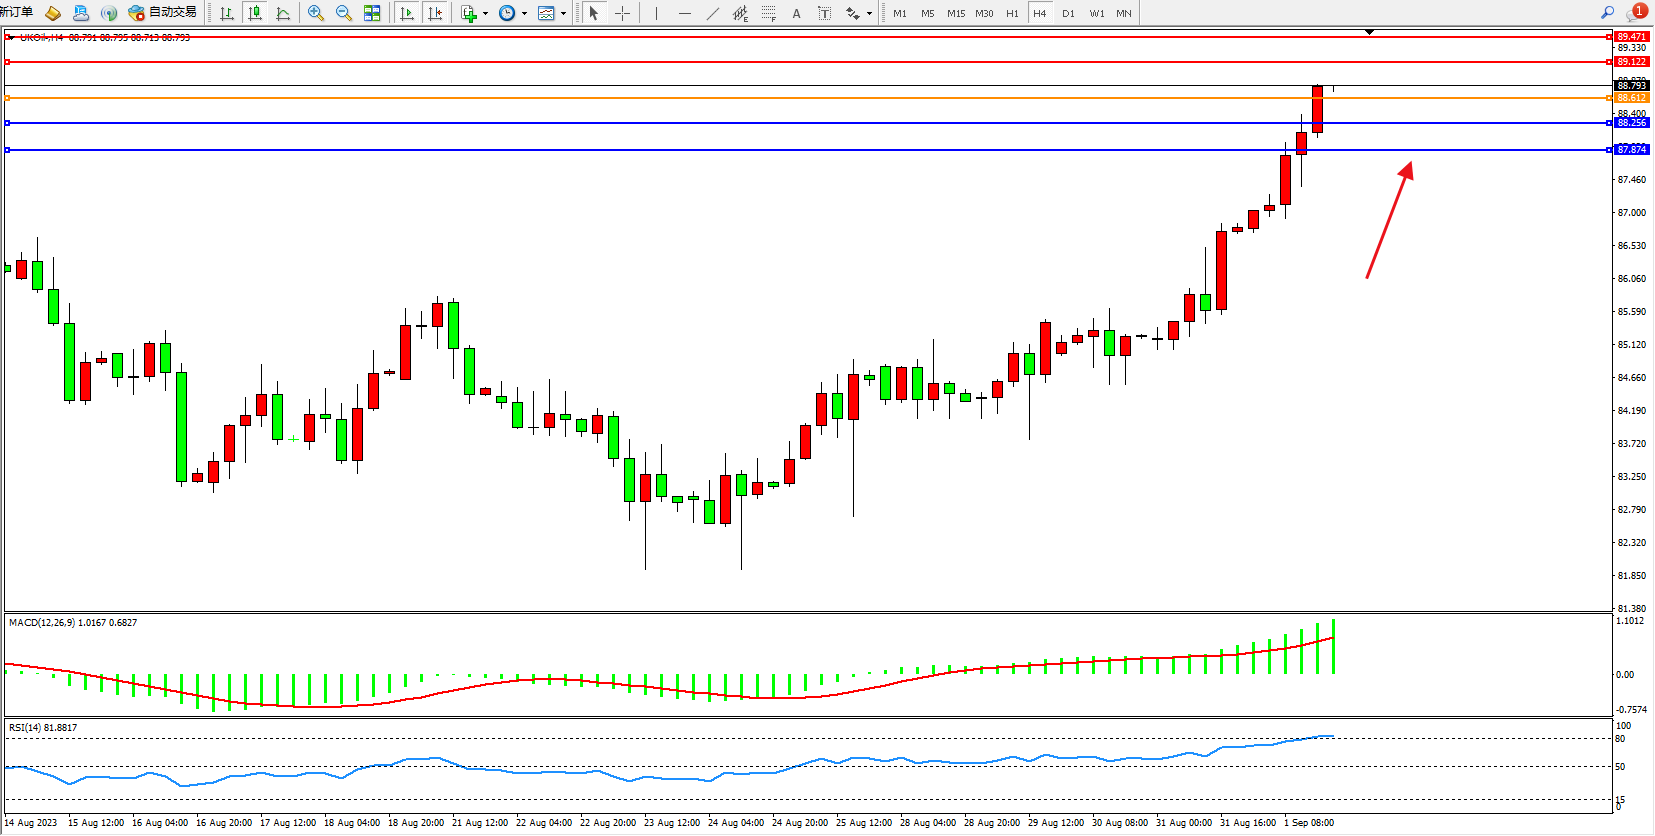
Task: Select the orange 88.612 price level label
Action: pos(1631,98)
